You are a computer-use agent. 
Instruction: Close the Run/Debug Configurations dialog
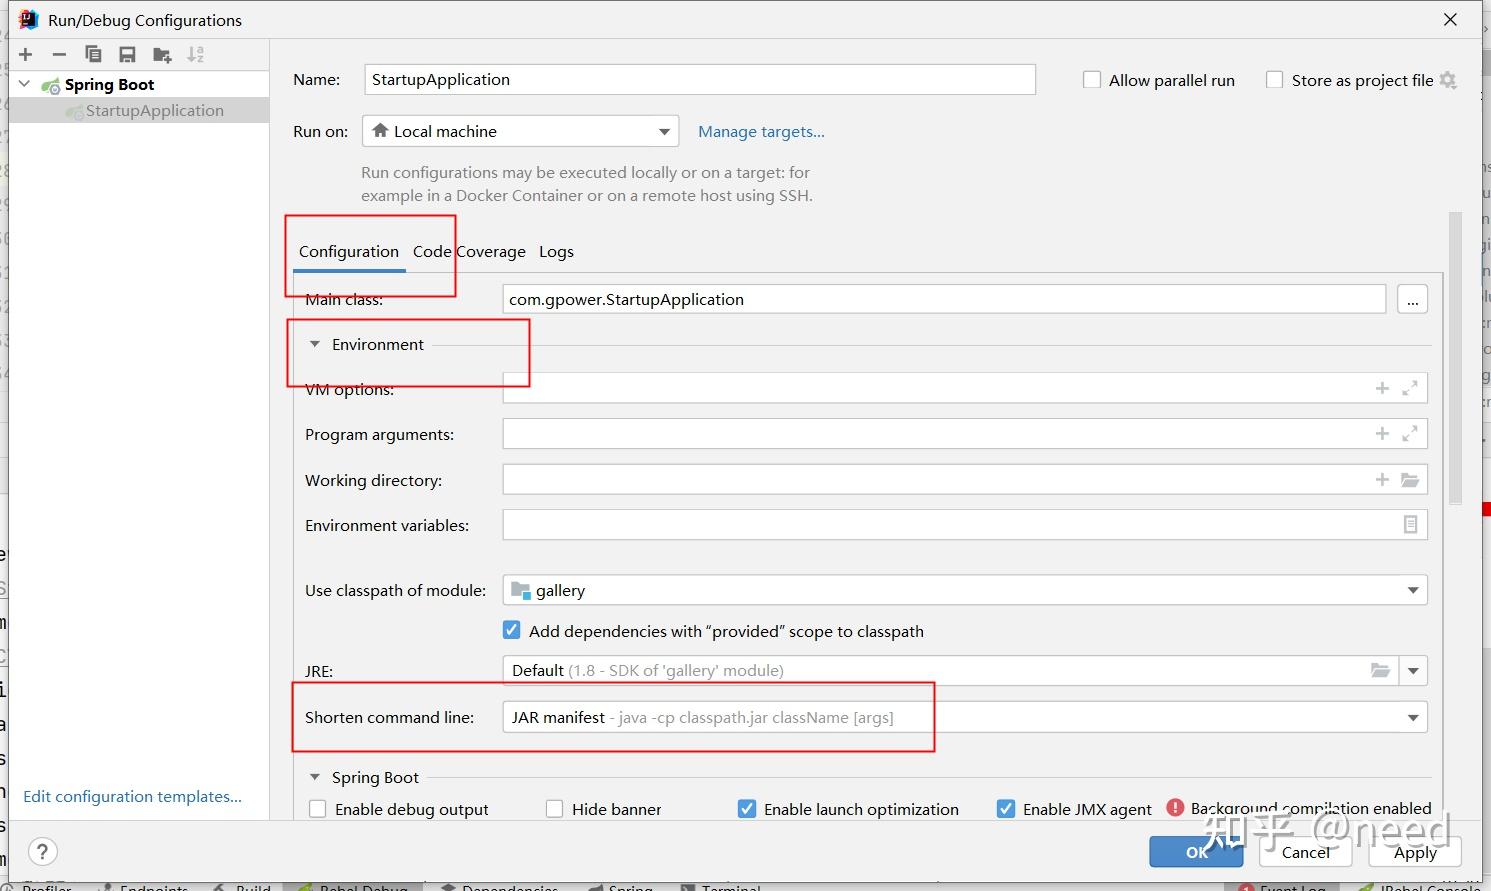pyautogui.click(x=1450, y=19)
